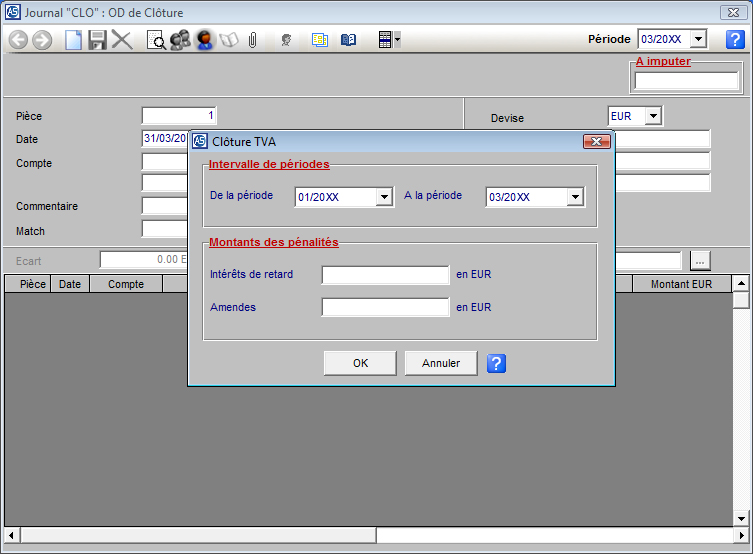Expand the 'De la période' dropdown

pos(384,197)
